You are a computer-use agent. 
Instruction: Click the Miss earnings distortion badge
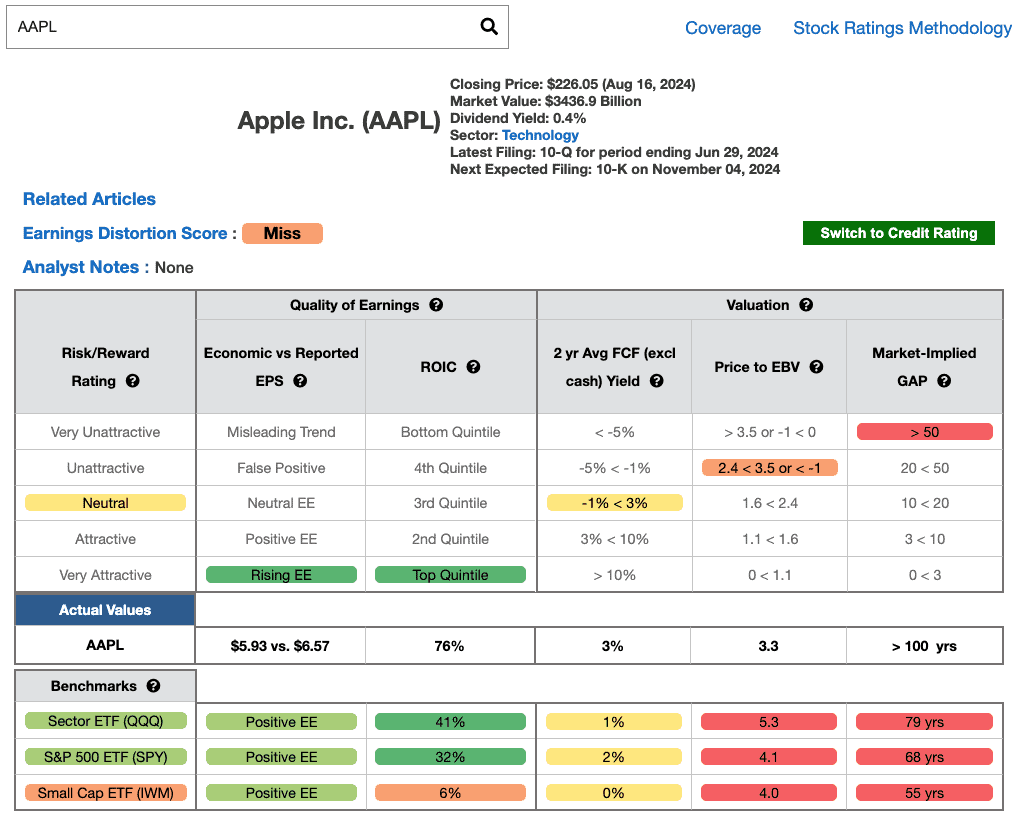click(x=282, y=234)
